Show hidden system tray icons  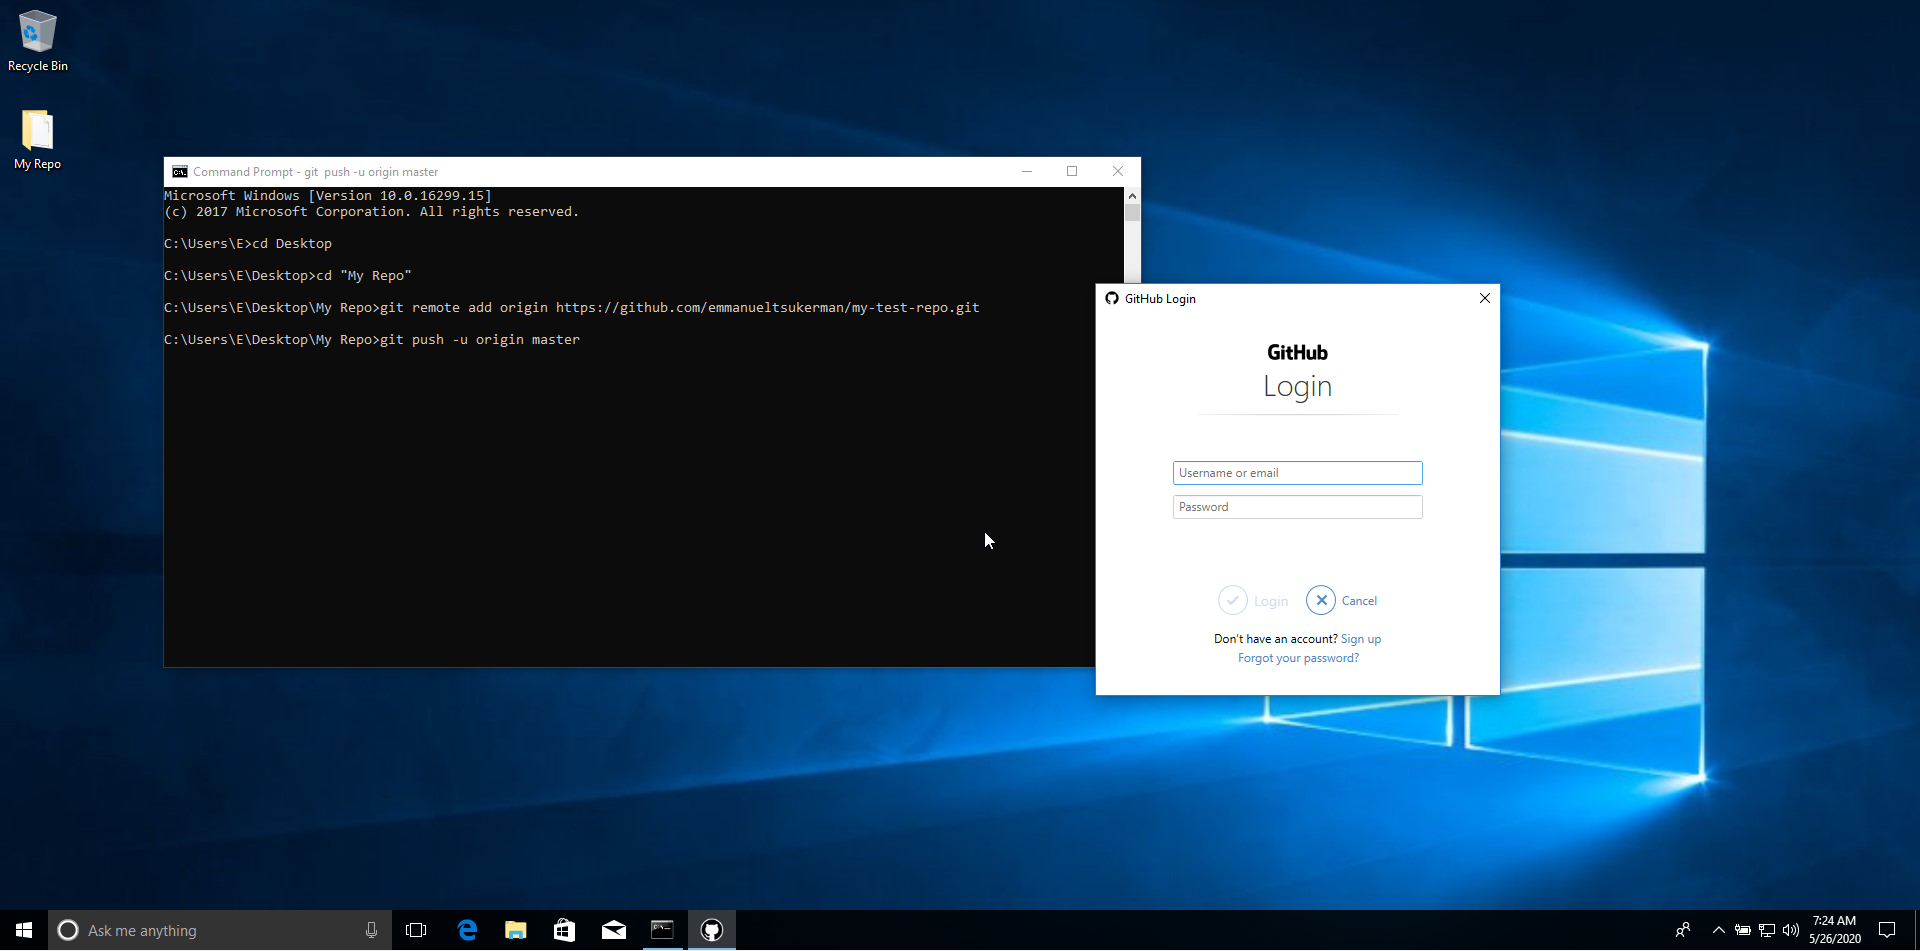click(1719, 930)
